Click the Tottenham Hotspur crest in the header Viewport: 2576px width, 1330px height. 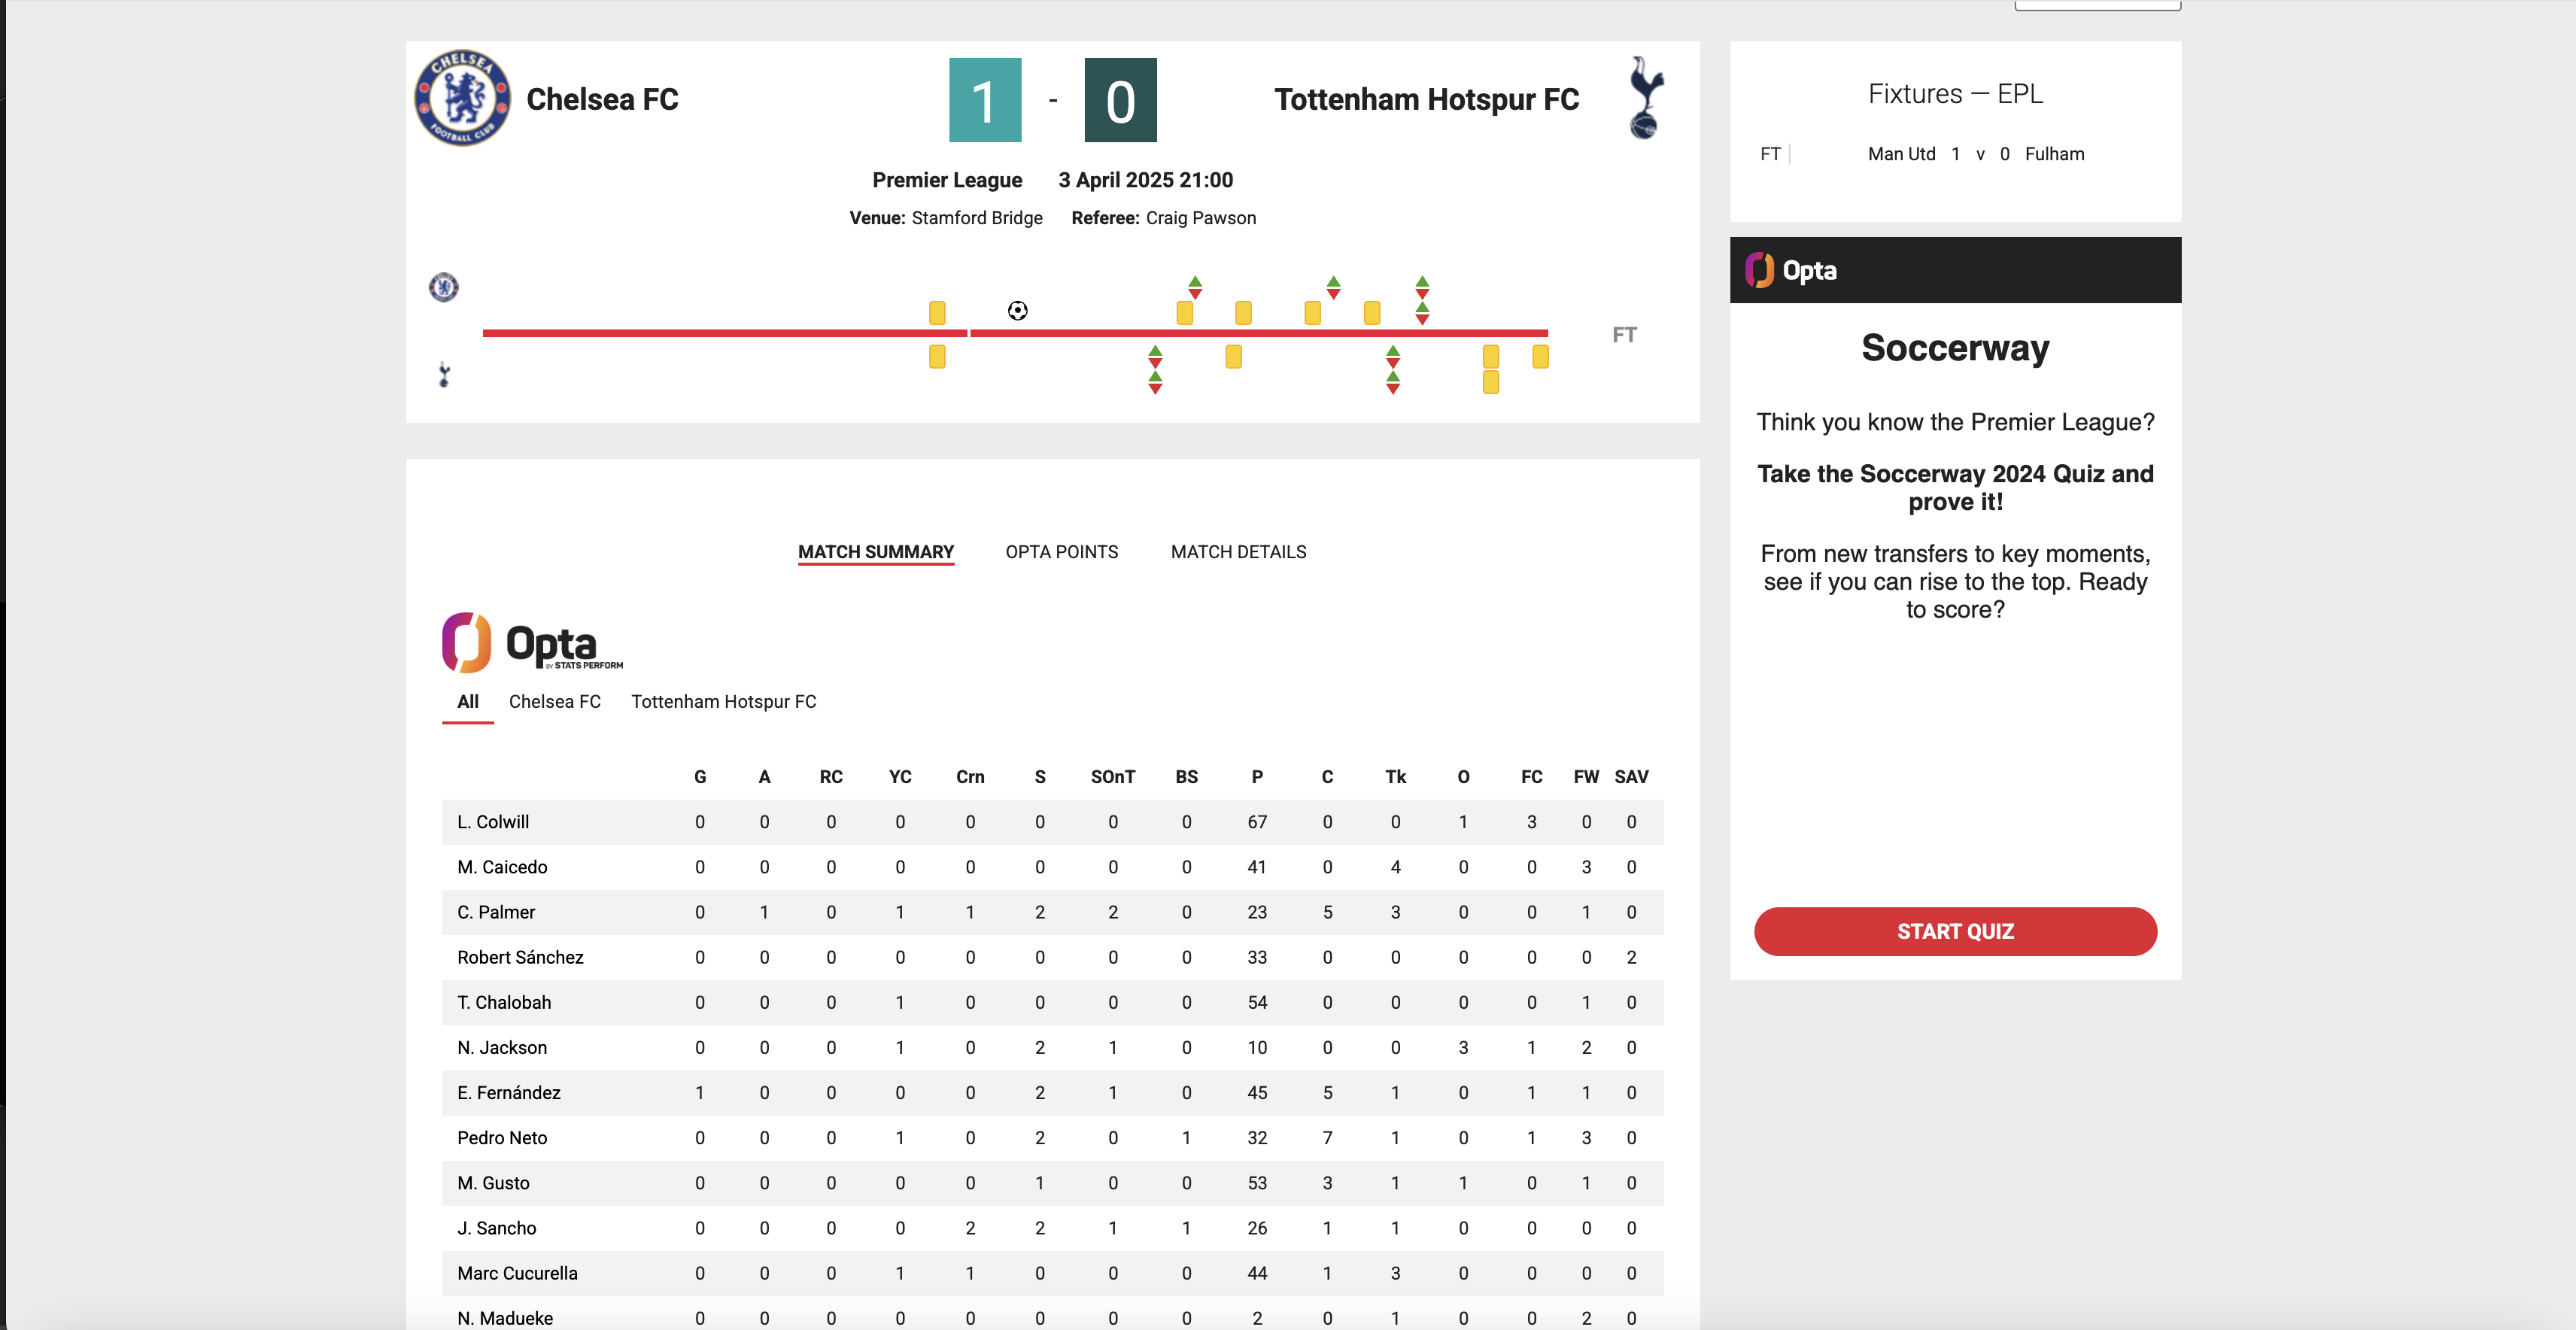1646,97
